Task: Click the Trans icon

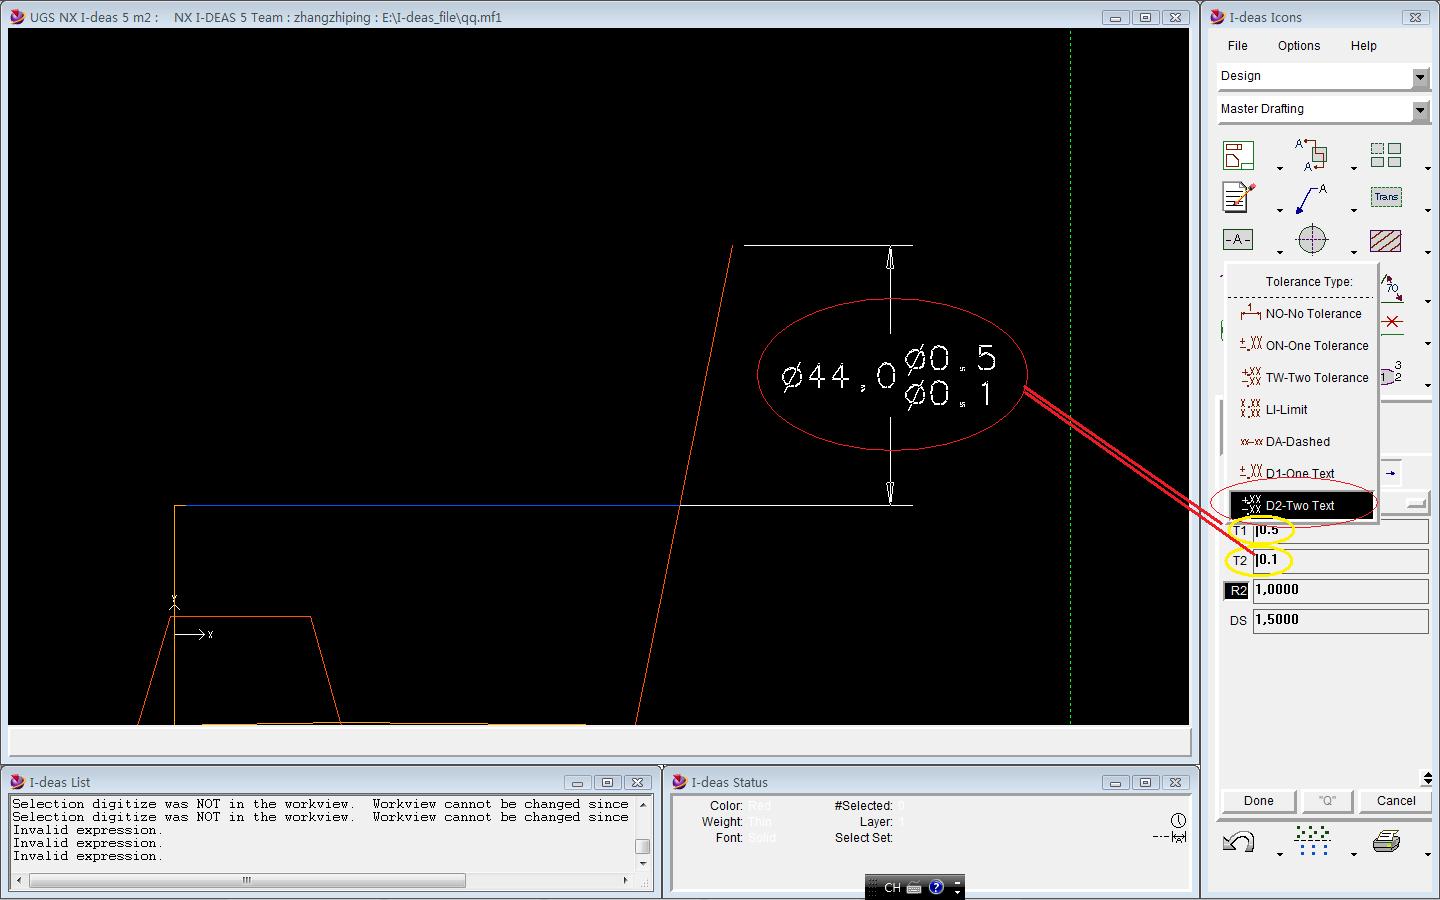Action: tap(1386, 197)
